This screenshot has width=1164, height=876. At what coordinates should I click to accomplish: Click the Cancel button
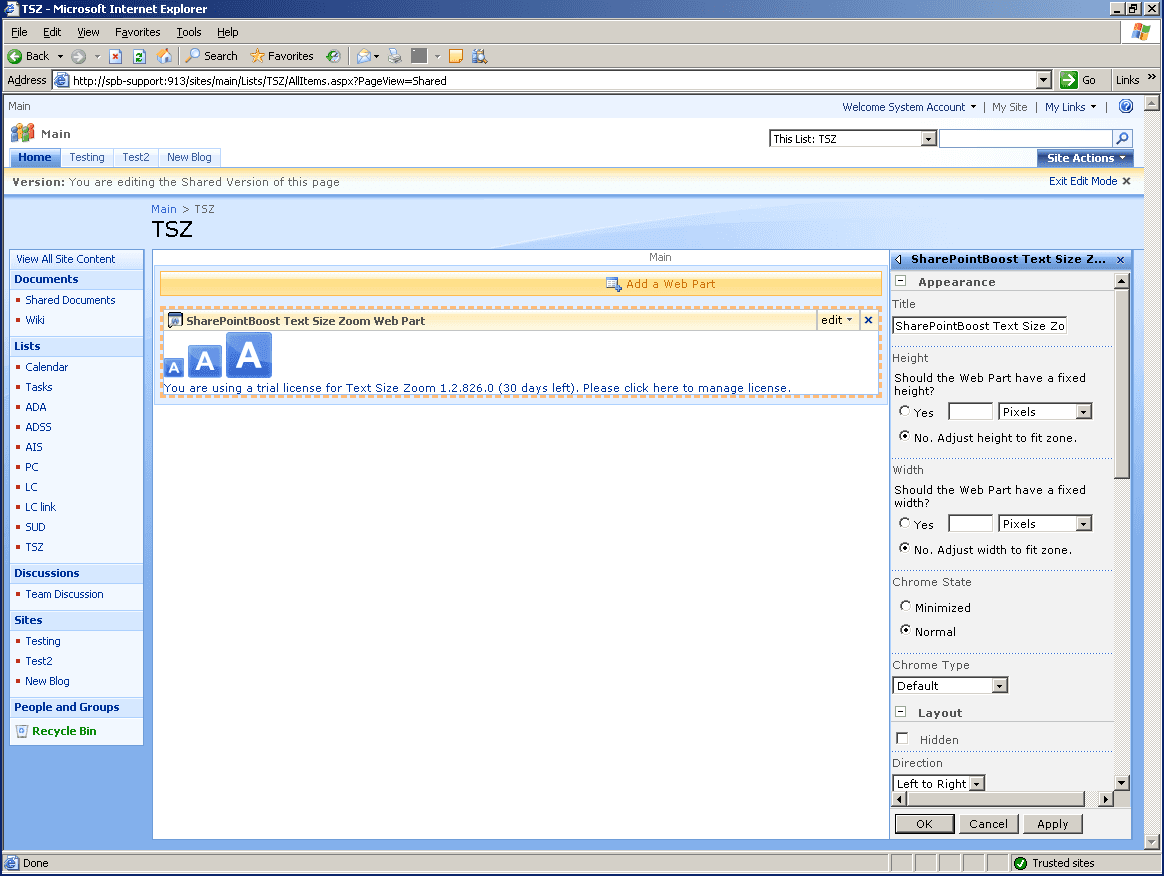pyautogui.click(x=988, y=823)
